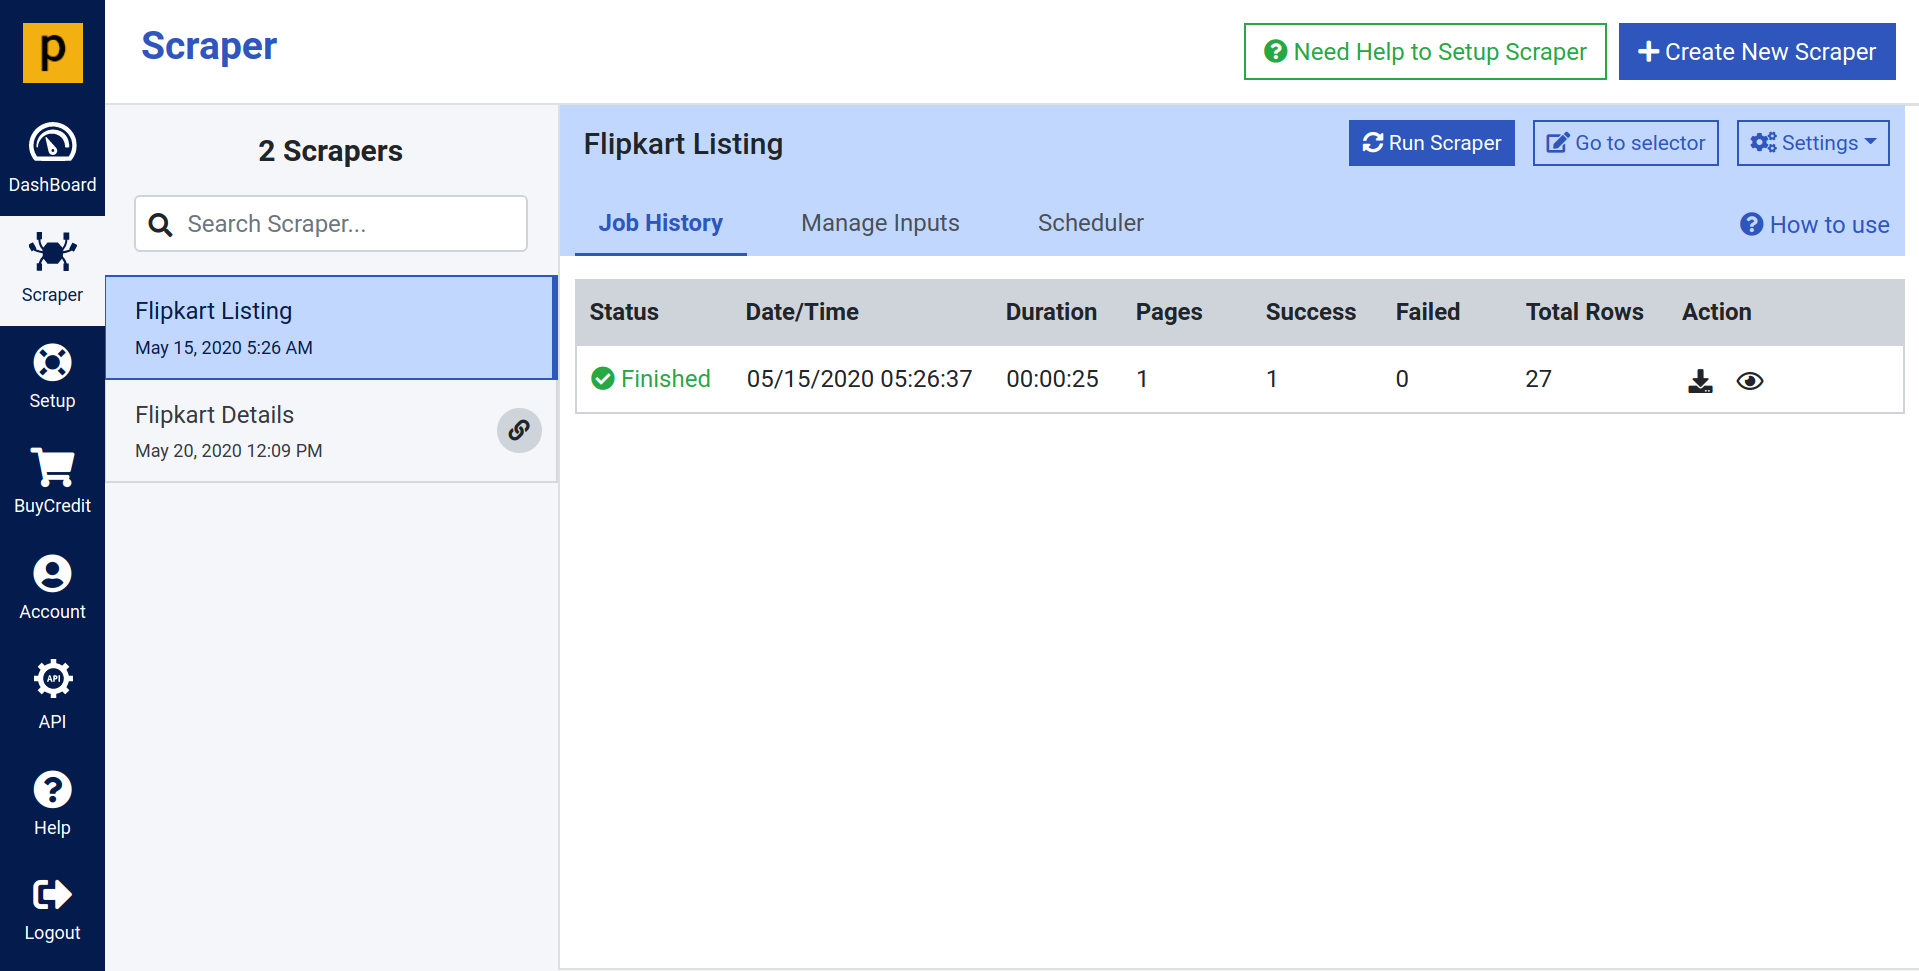Open Go to selector editor
The width and height of the screenshot is (1919, 971).
(x=1625, y=142)
